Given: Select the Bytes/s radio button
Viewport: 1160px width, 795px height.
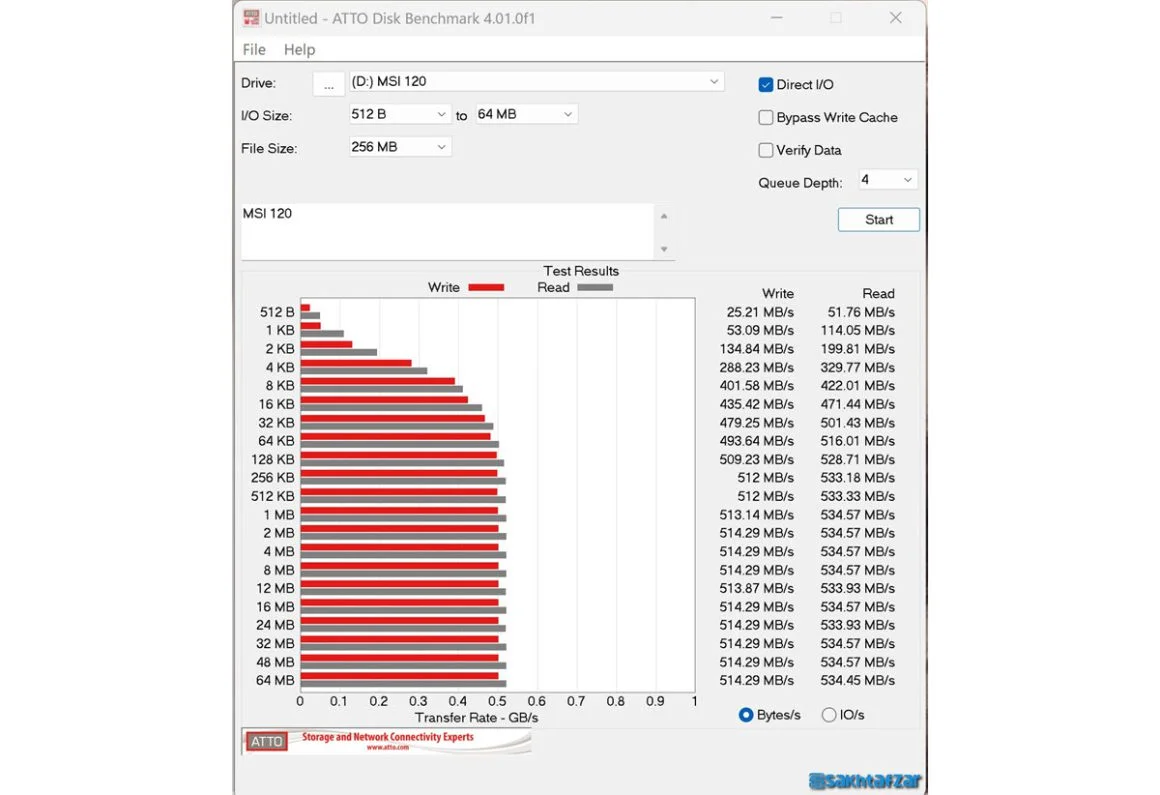Looking at the screenshot, I should (x=746, y=715).
